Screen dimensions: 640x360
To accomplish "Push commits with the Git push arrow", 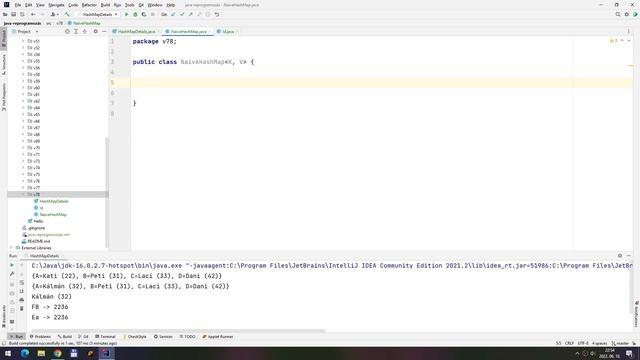I will [x=191, y=14].
